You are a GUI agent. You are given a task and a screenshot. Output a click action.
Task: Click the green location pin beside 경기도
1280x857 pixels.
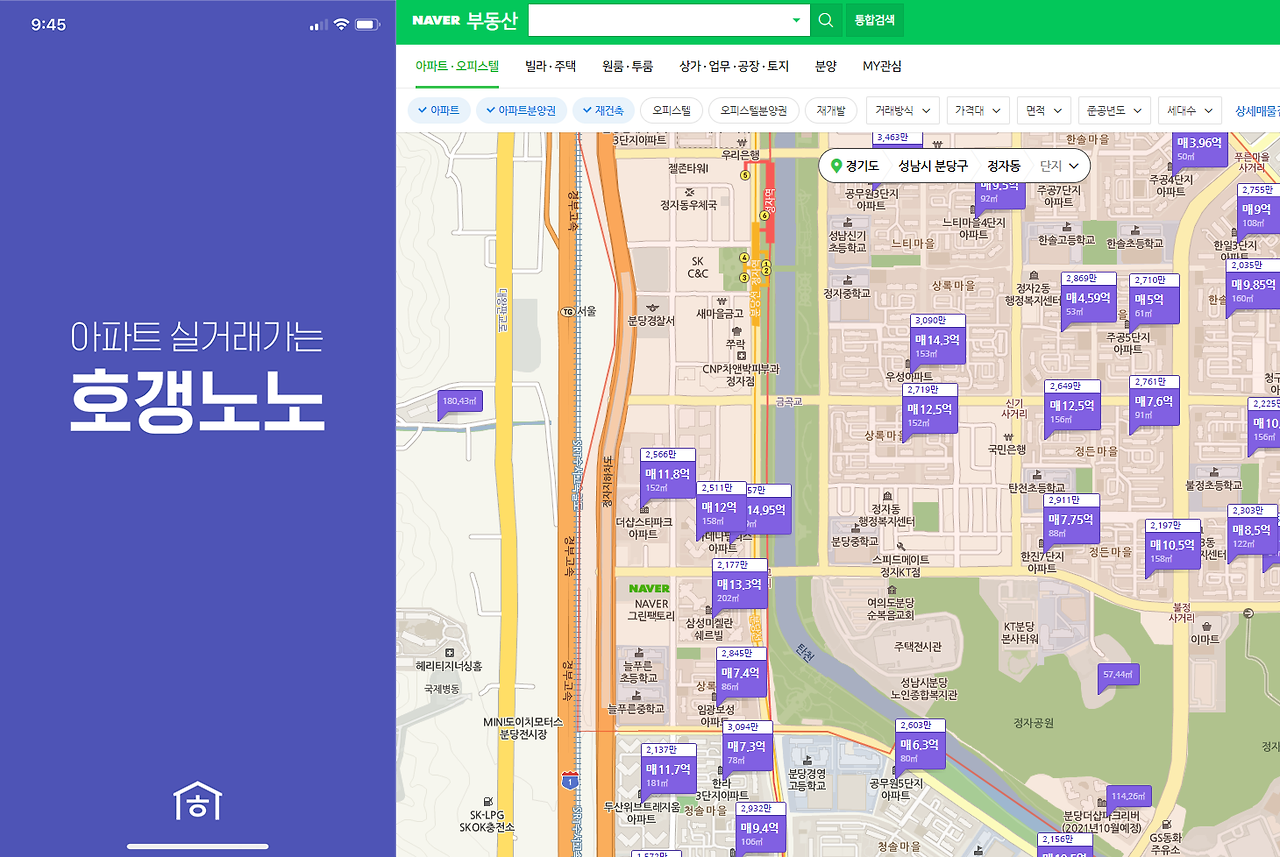click(x=836, y=165)
